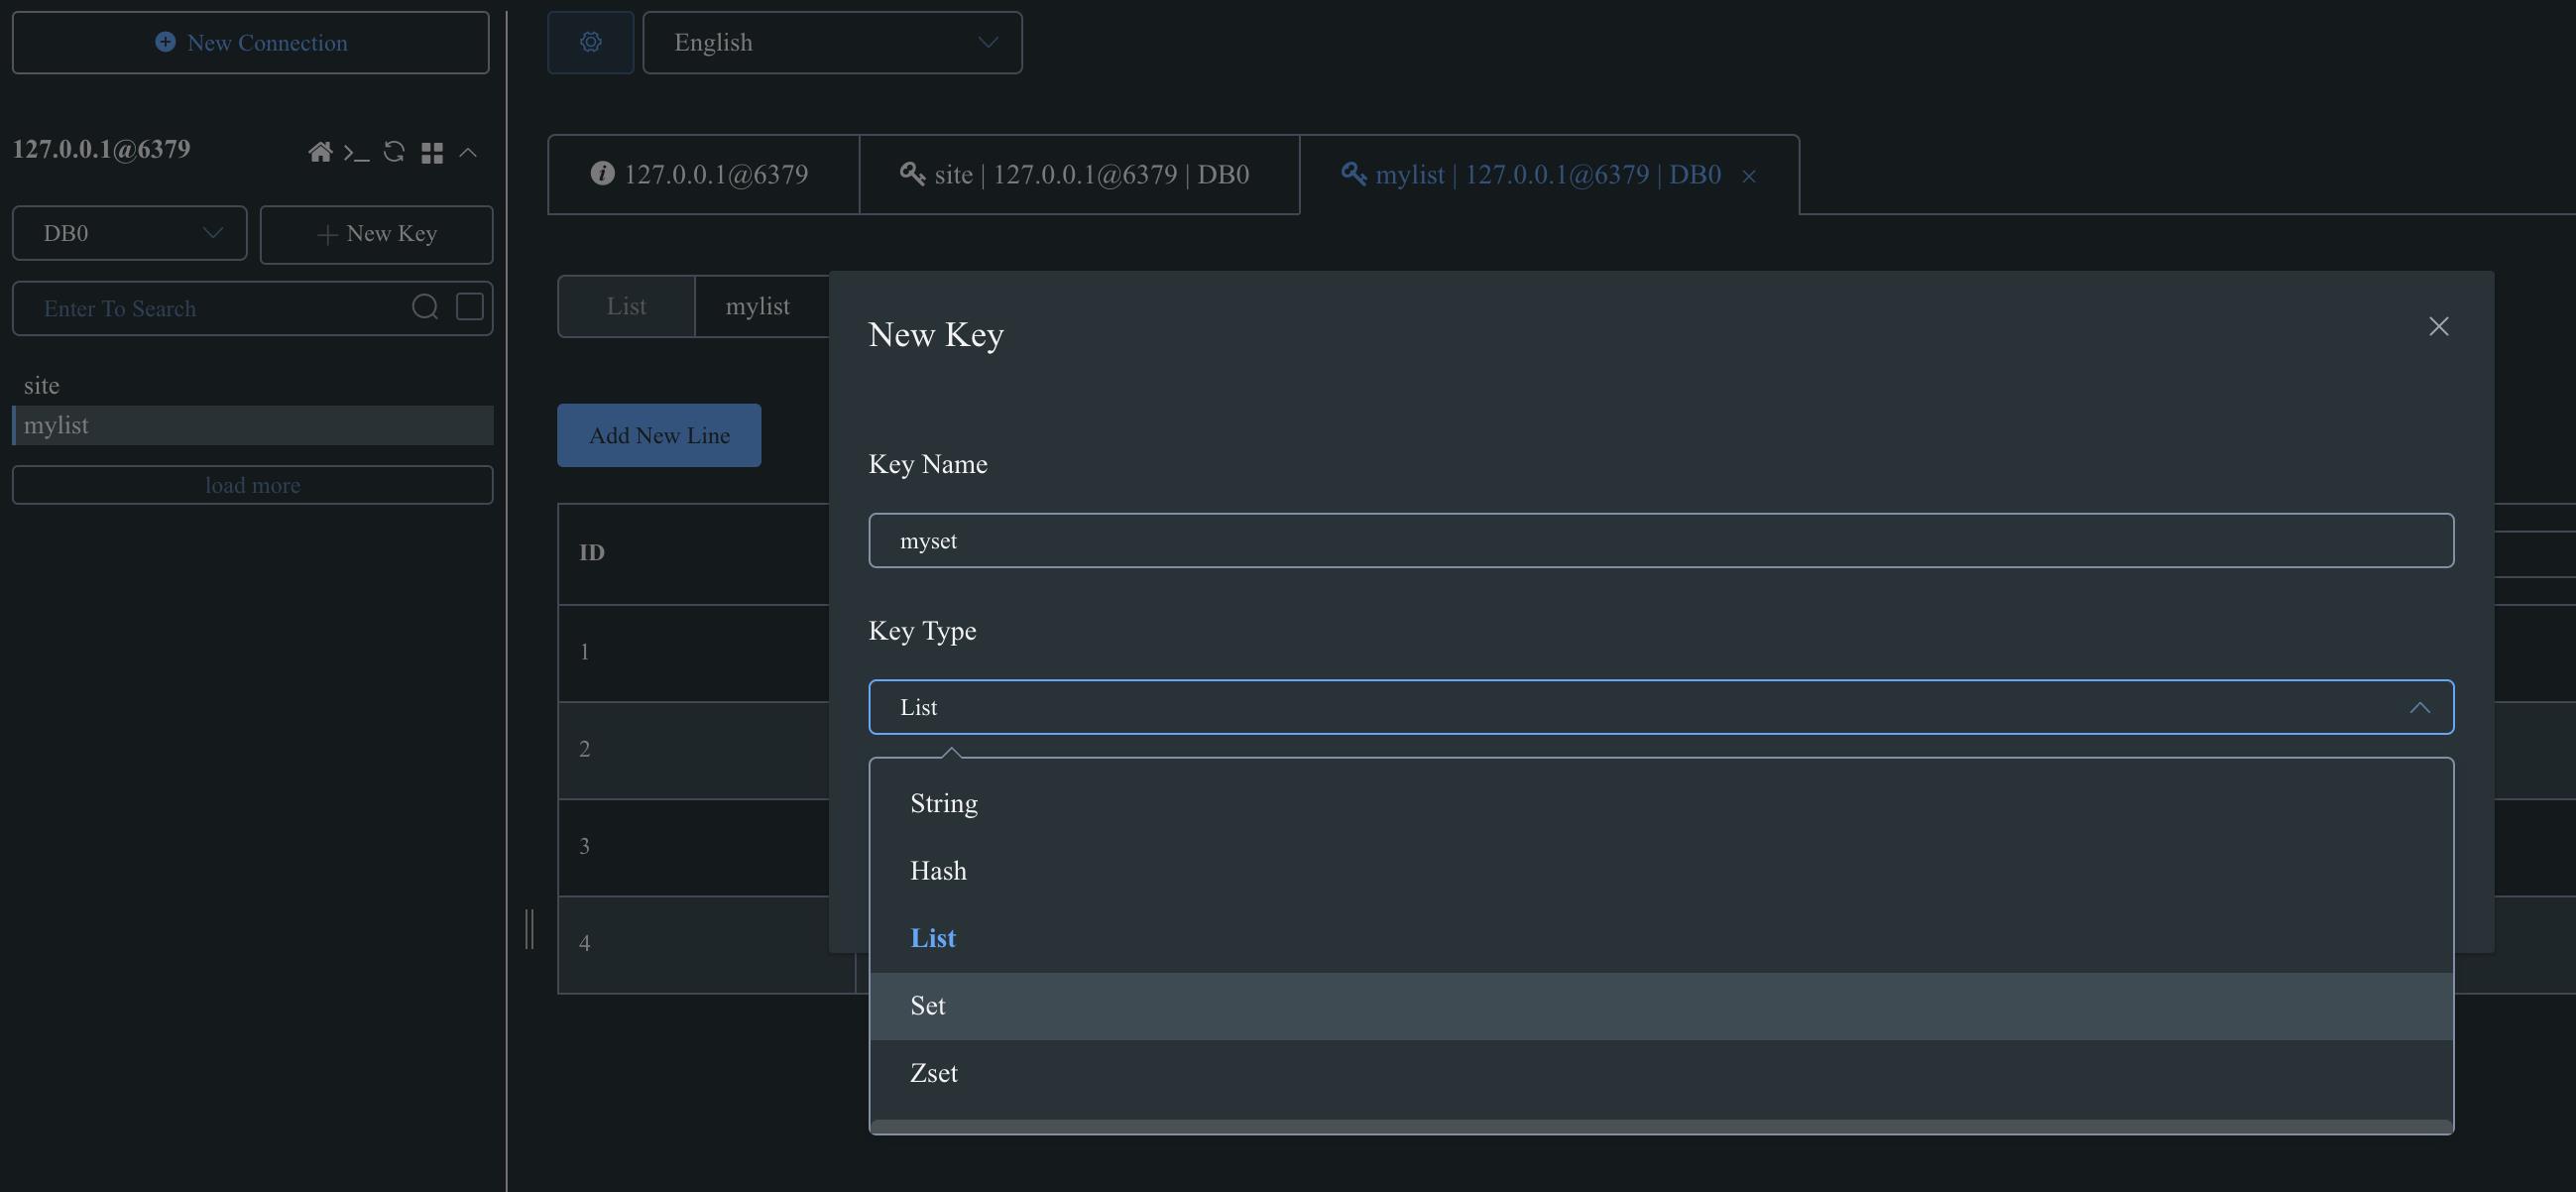Click Add New Line button
The height and width of the screenshot is (1192, 2576).
pyautogui.click(x=658, y=434)
